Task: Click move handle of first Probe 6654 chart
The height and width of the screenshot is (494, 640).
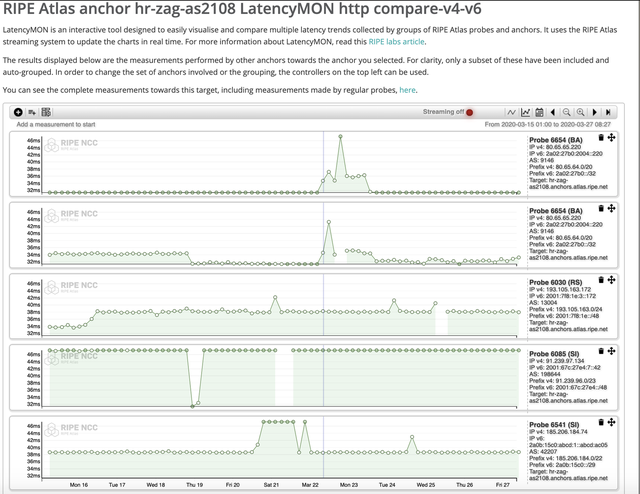Action: coord(611,138)
